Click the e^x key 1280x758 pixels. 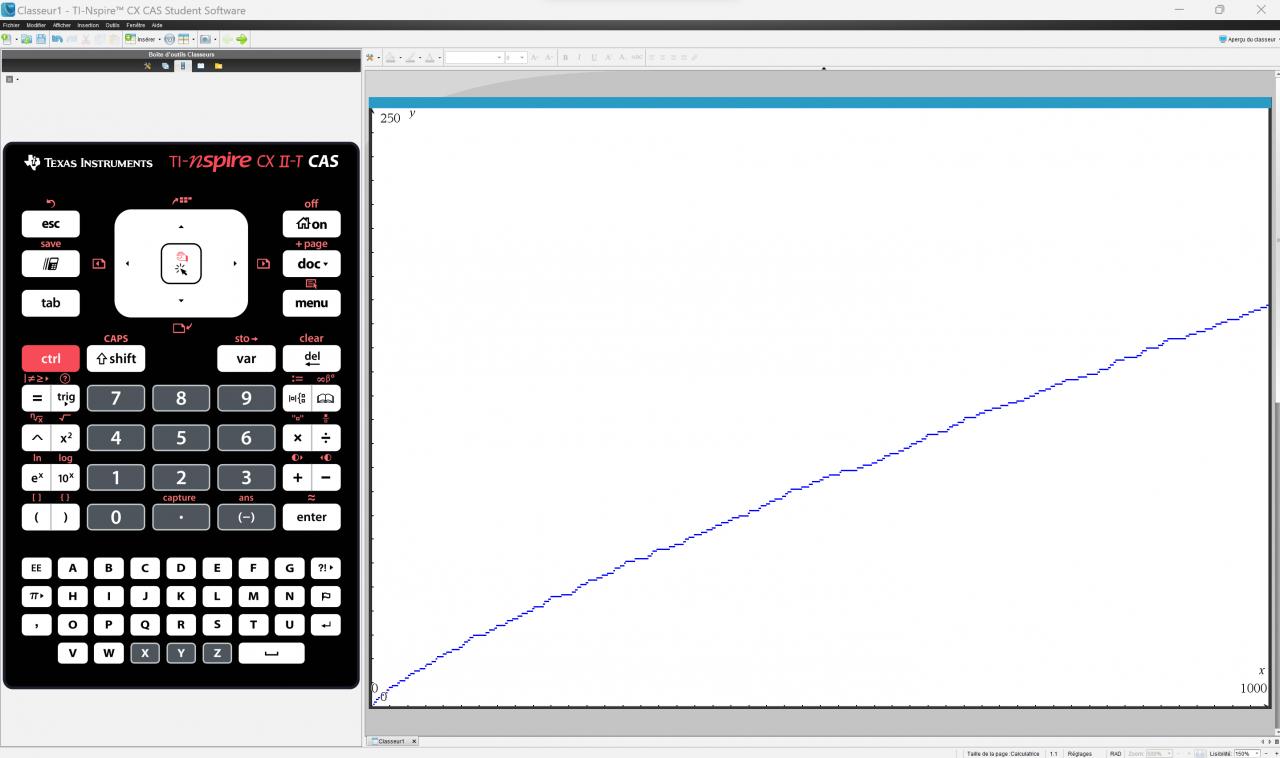point(37,478)
